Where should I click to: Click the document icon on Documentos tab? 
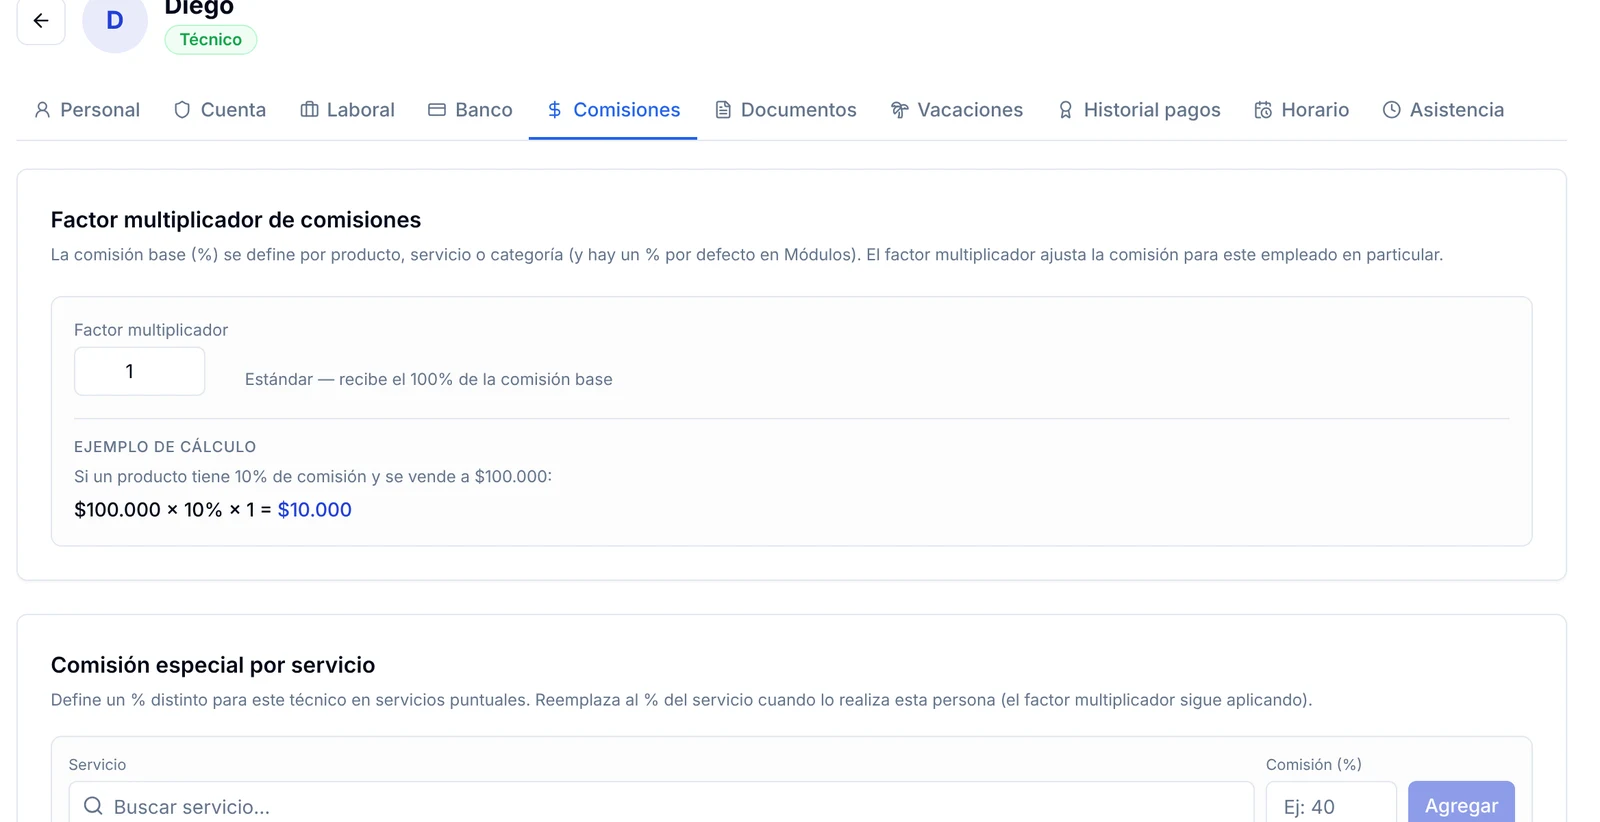[x=723, y=110]
